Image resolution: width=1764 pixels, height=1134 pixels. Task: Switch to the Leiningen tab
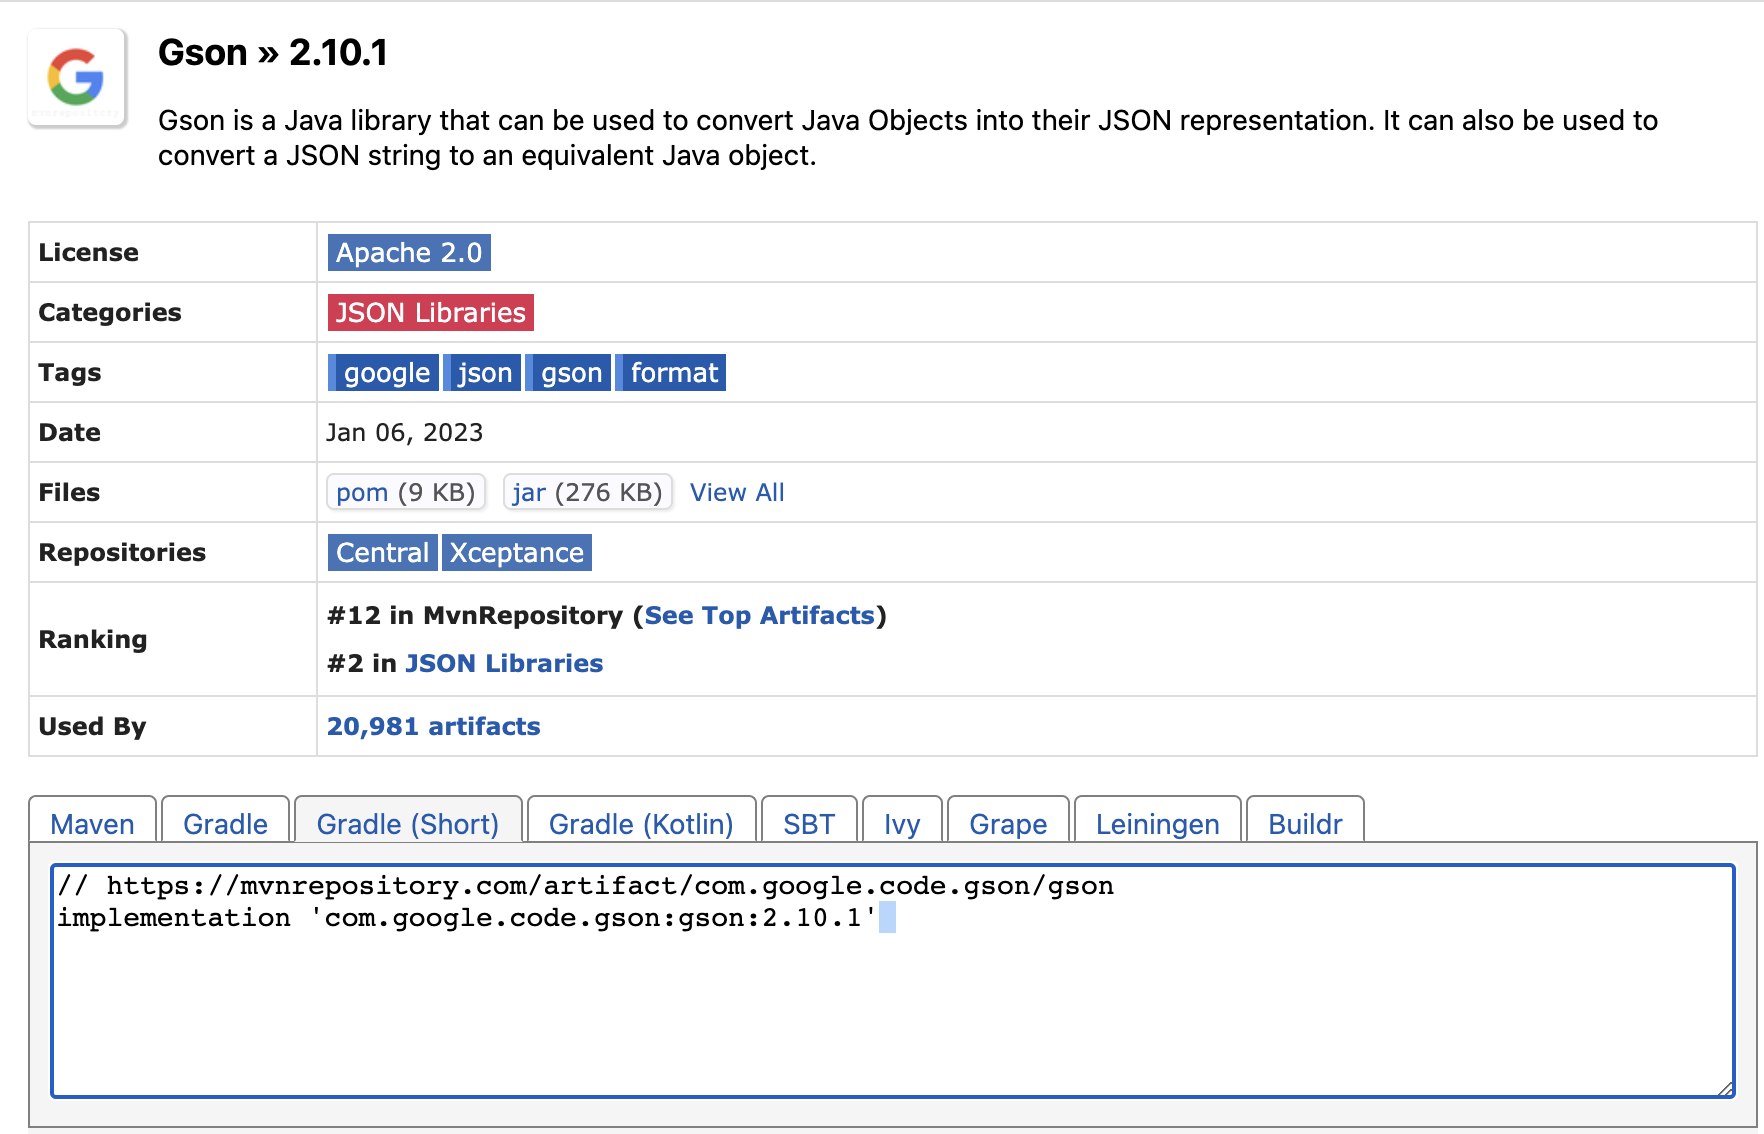(1157, 821)
